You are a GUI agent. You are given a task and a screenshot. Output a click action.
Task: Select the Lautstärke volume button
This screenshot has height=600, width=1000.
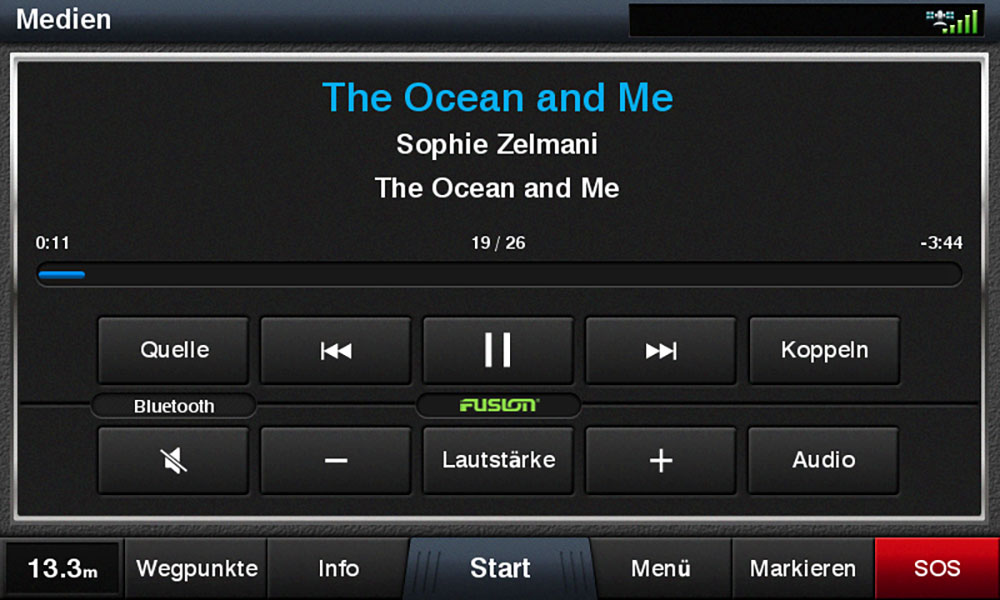(498, 460)
